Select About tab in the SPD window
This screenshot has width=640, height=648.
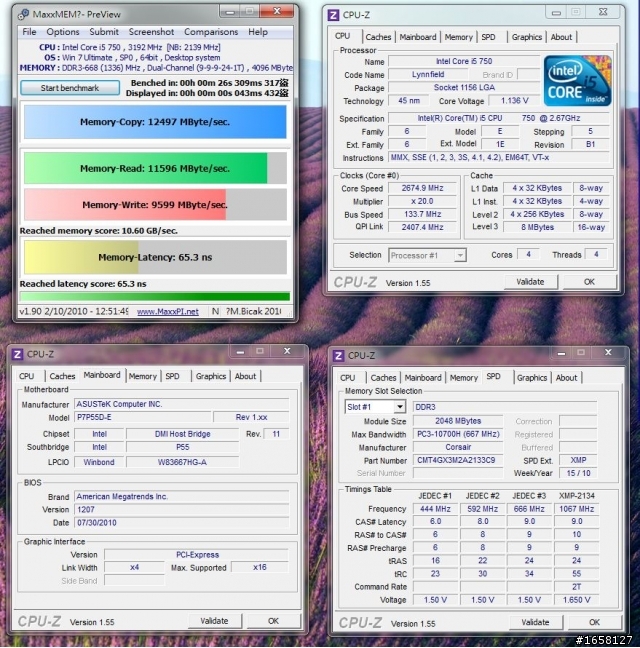[566, 378]
